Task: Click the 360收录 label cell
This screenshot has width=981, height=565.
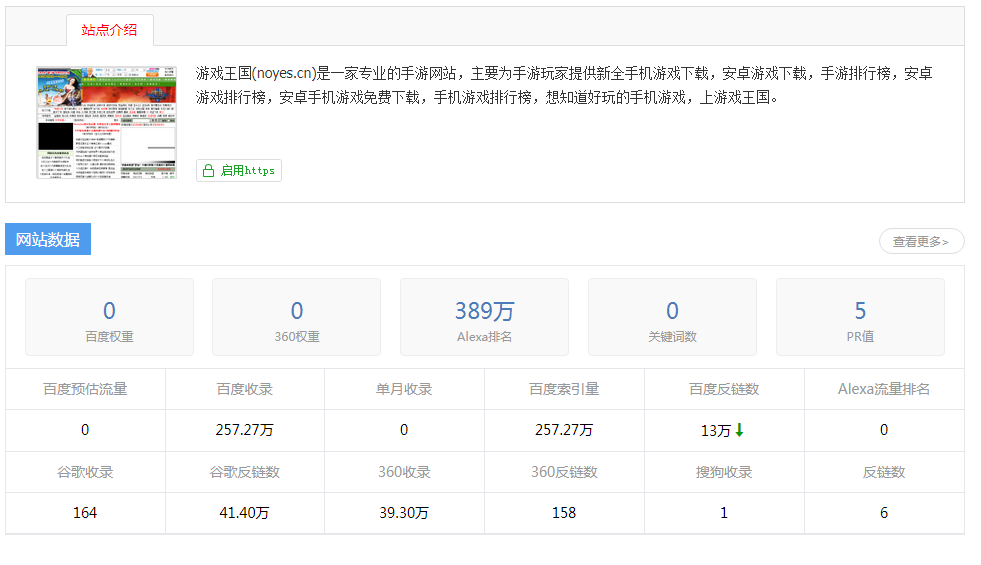Action: (x=404, y=472)
